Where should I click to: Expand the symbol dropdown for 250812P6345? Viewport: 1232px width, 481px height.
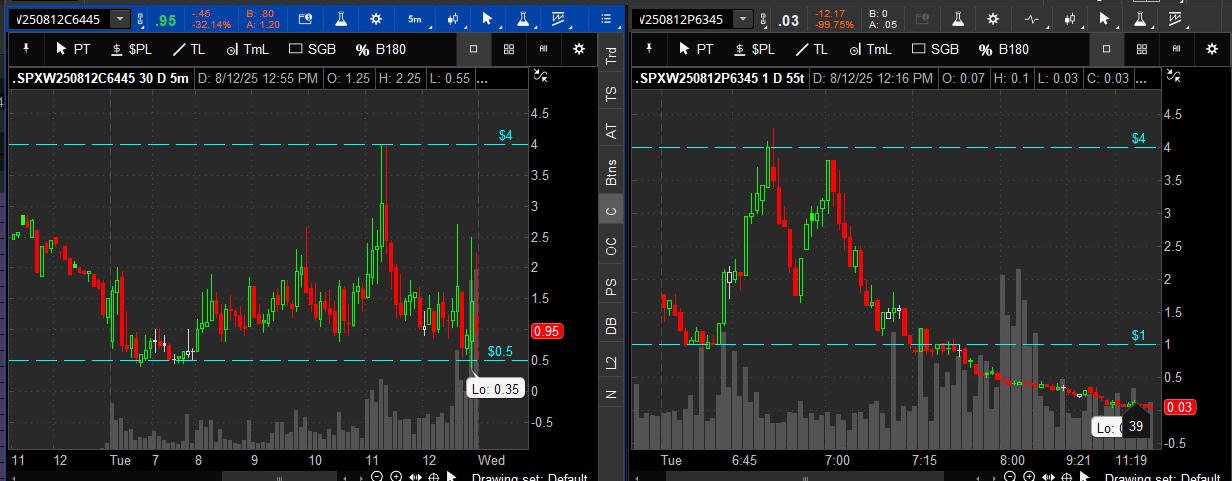point(743,19)
